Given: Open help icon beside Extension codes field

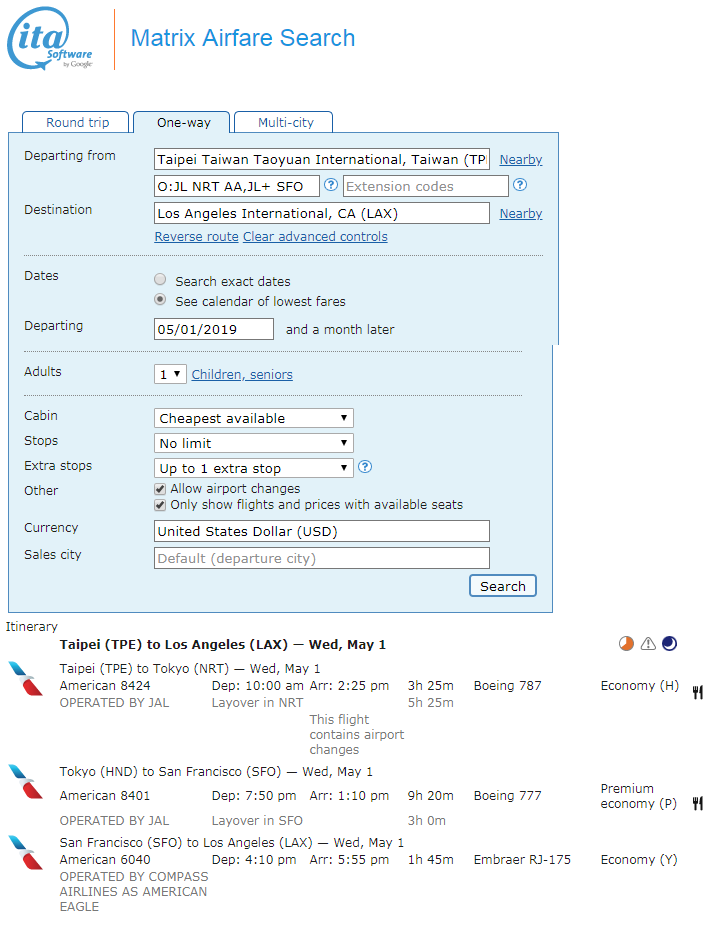Looking at the screenshot, I should click(520, 185).
